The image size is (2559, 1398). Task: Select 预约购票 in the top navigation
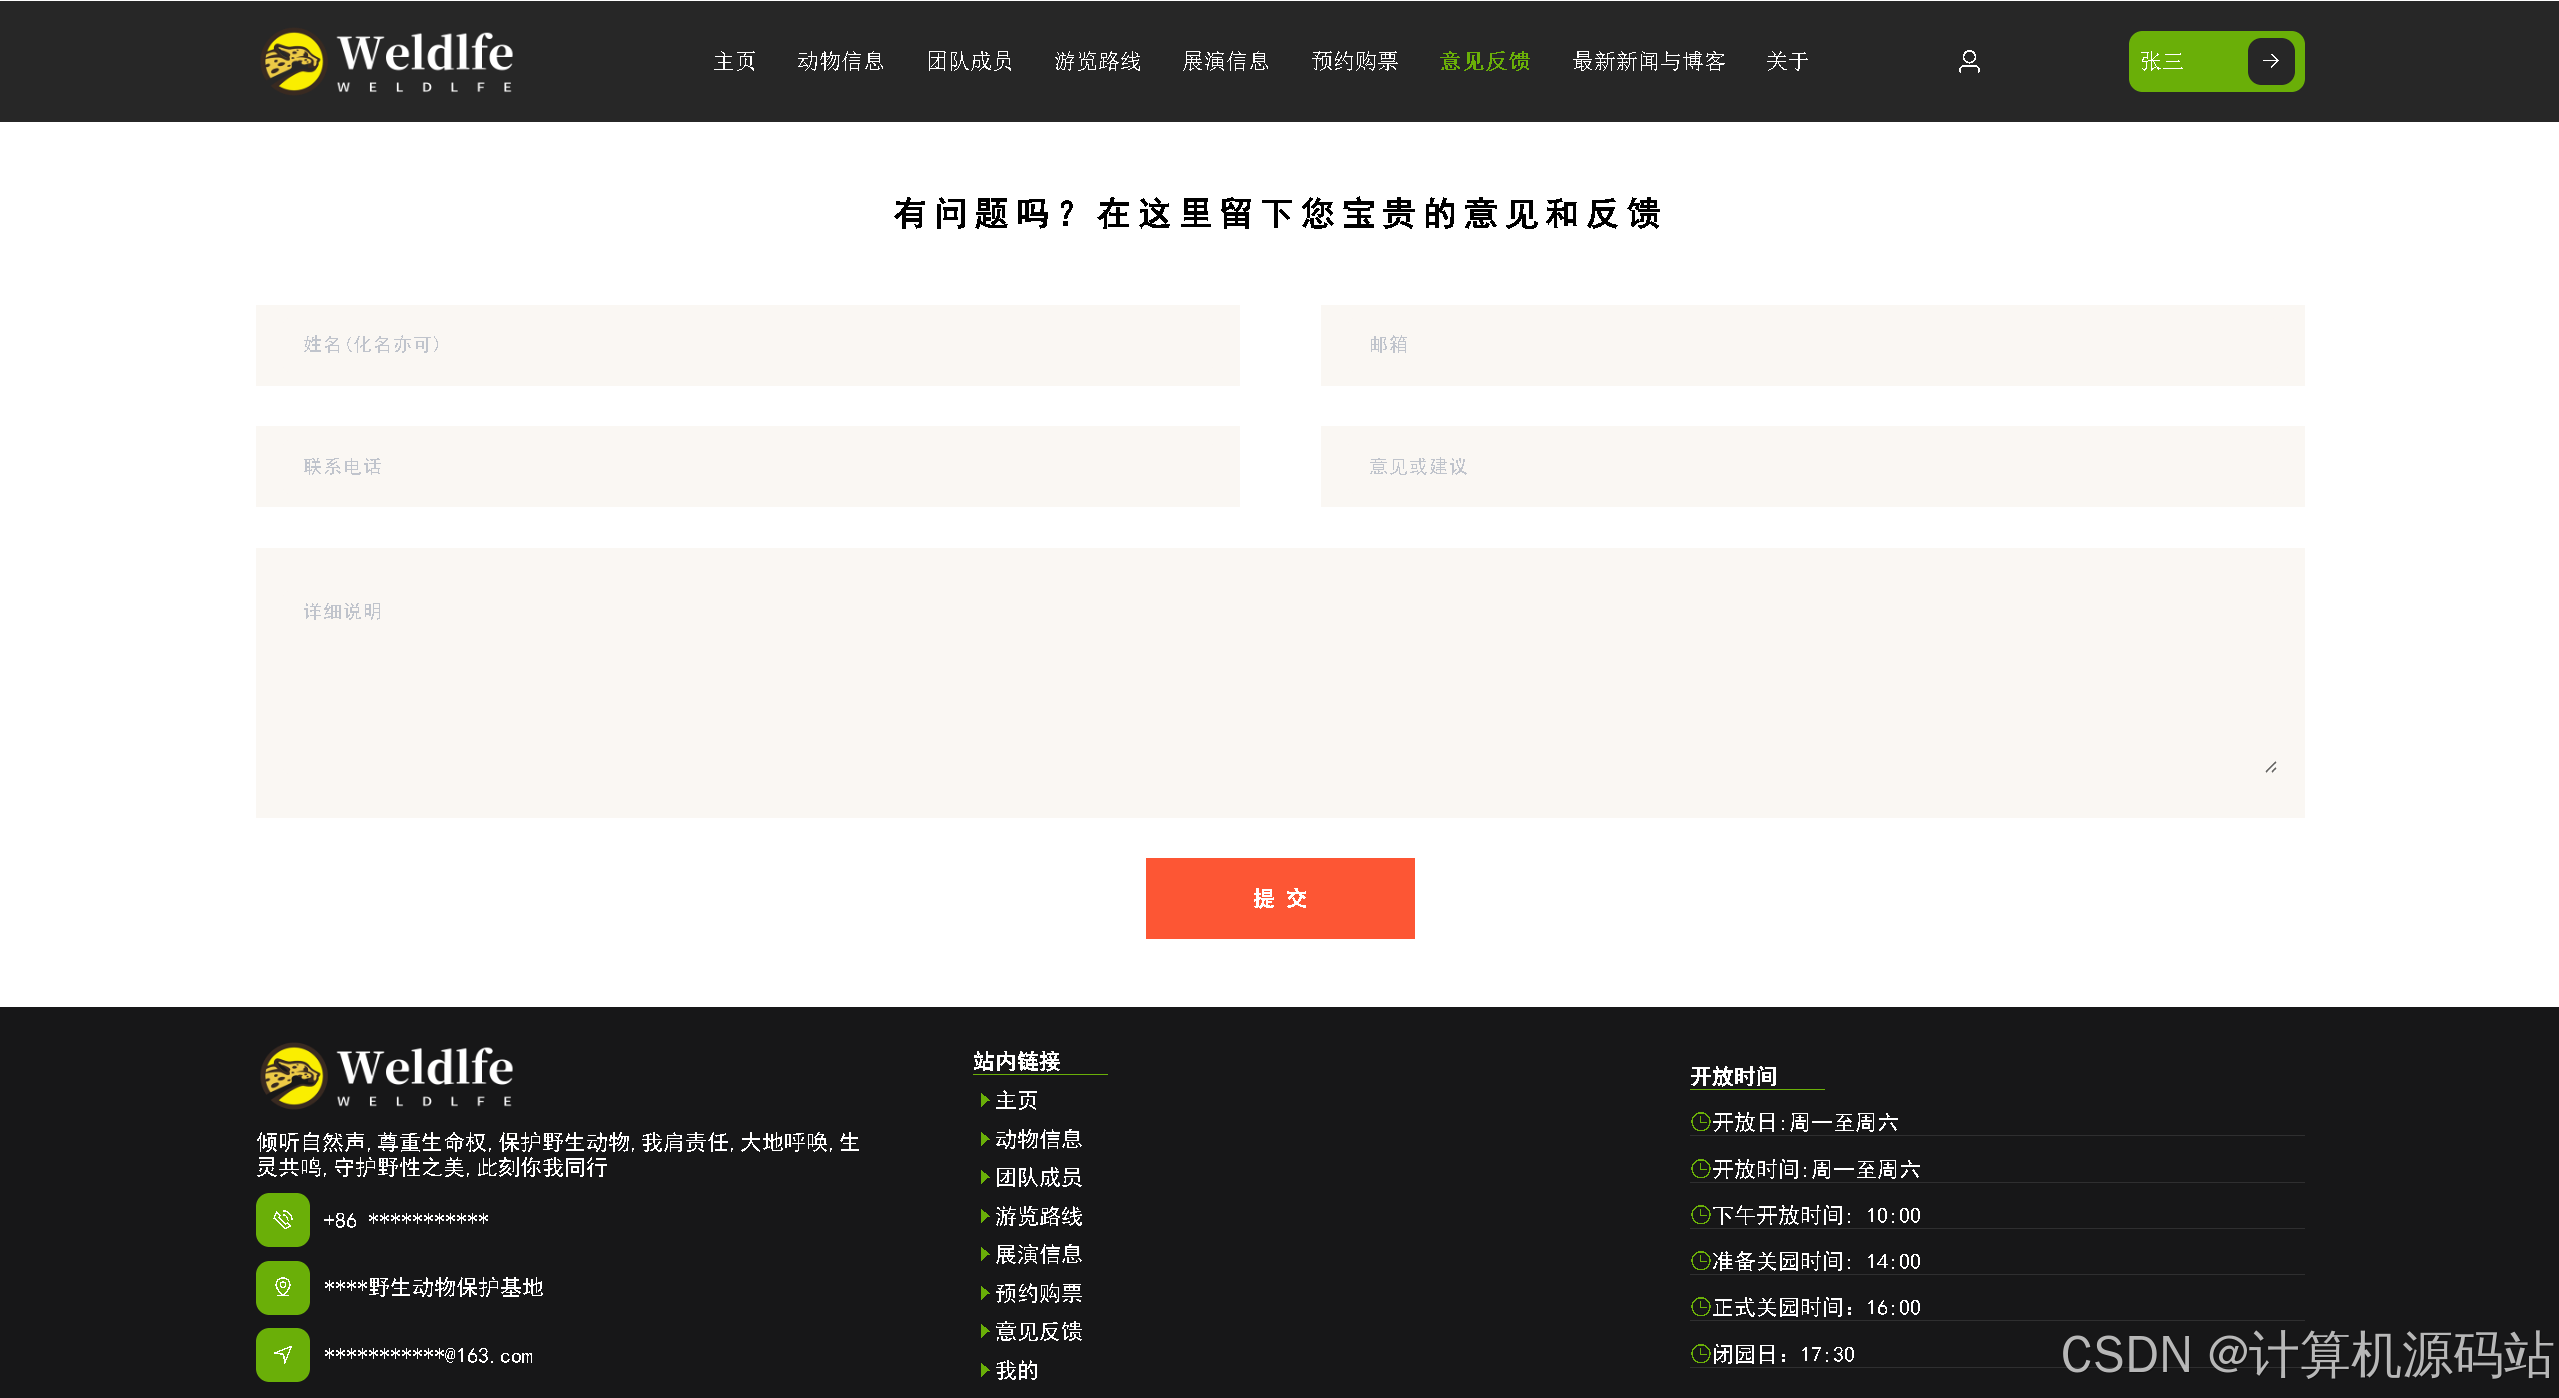click(x=1355, y=61)
